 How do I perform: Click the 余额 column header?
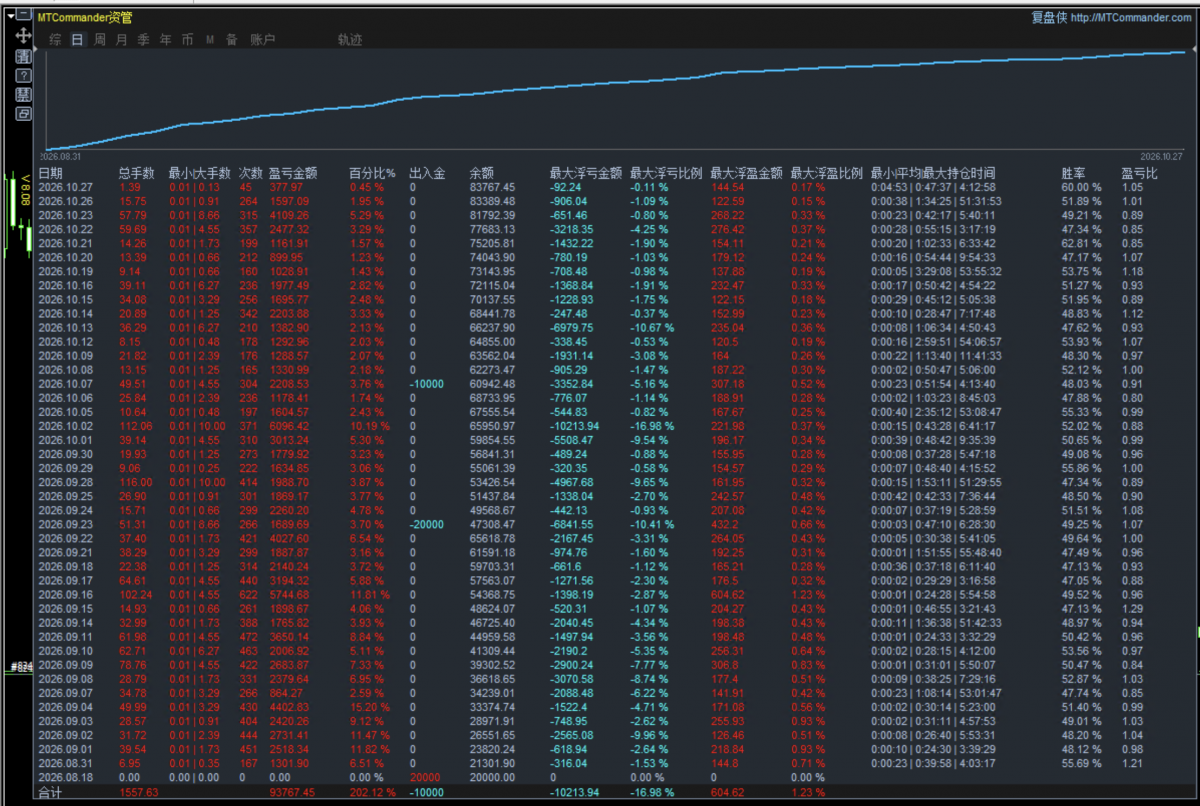482,173
